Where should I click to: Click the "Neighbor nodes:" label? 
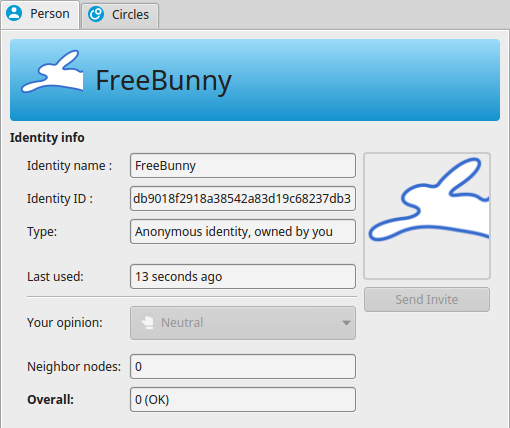coord(74,366)
